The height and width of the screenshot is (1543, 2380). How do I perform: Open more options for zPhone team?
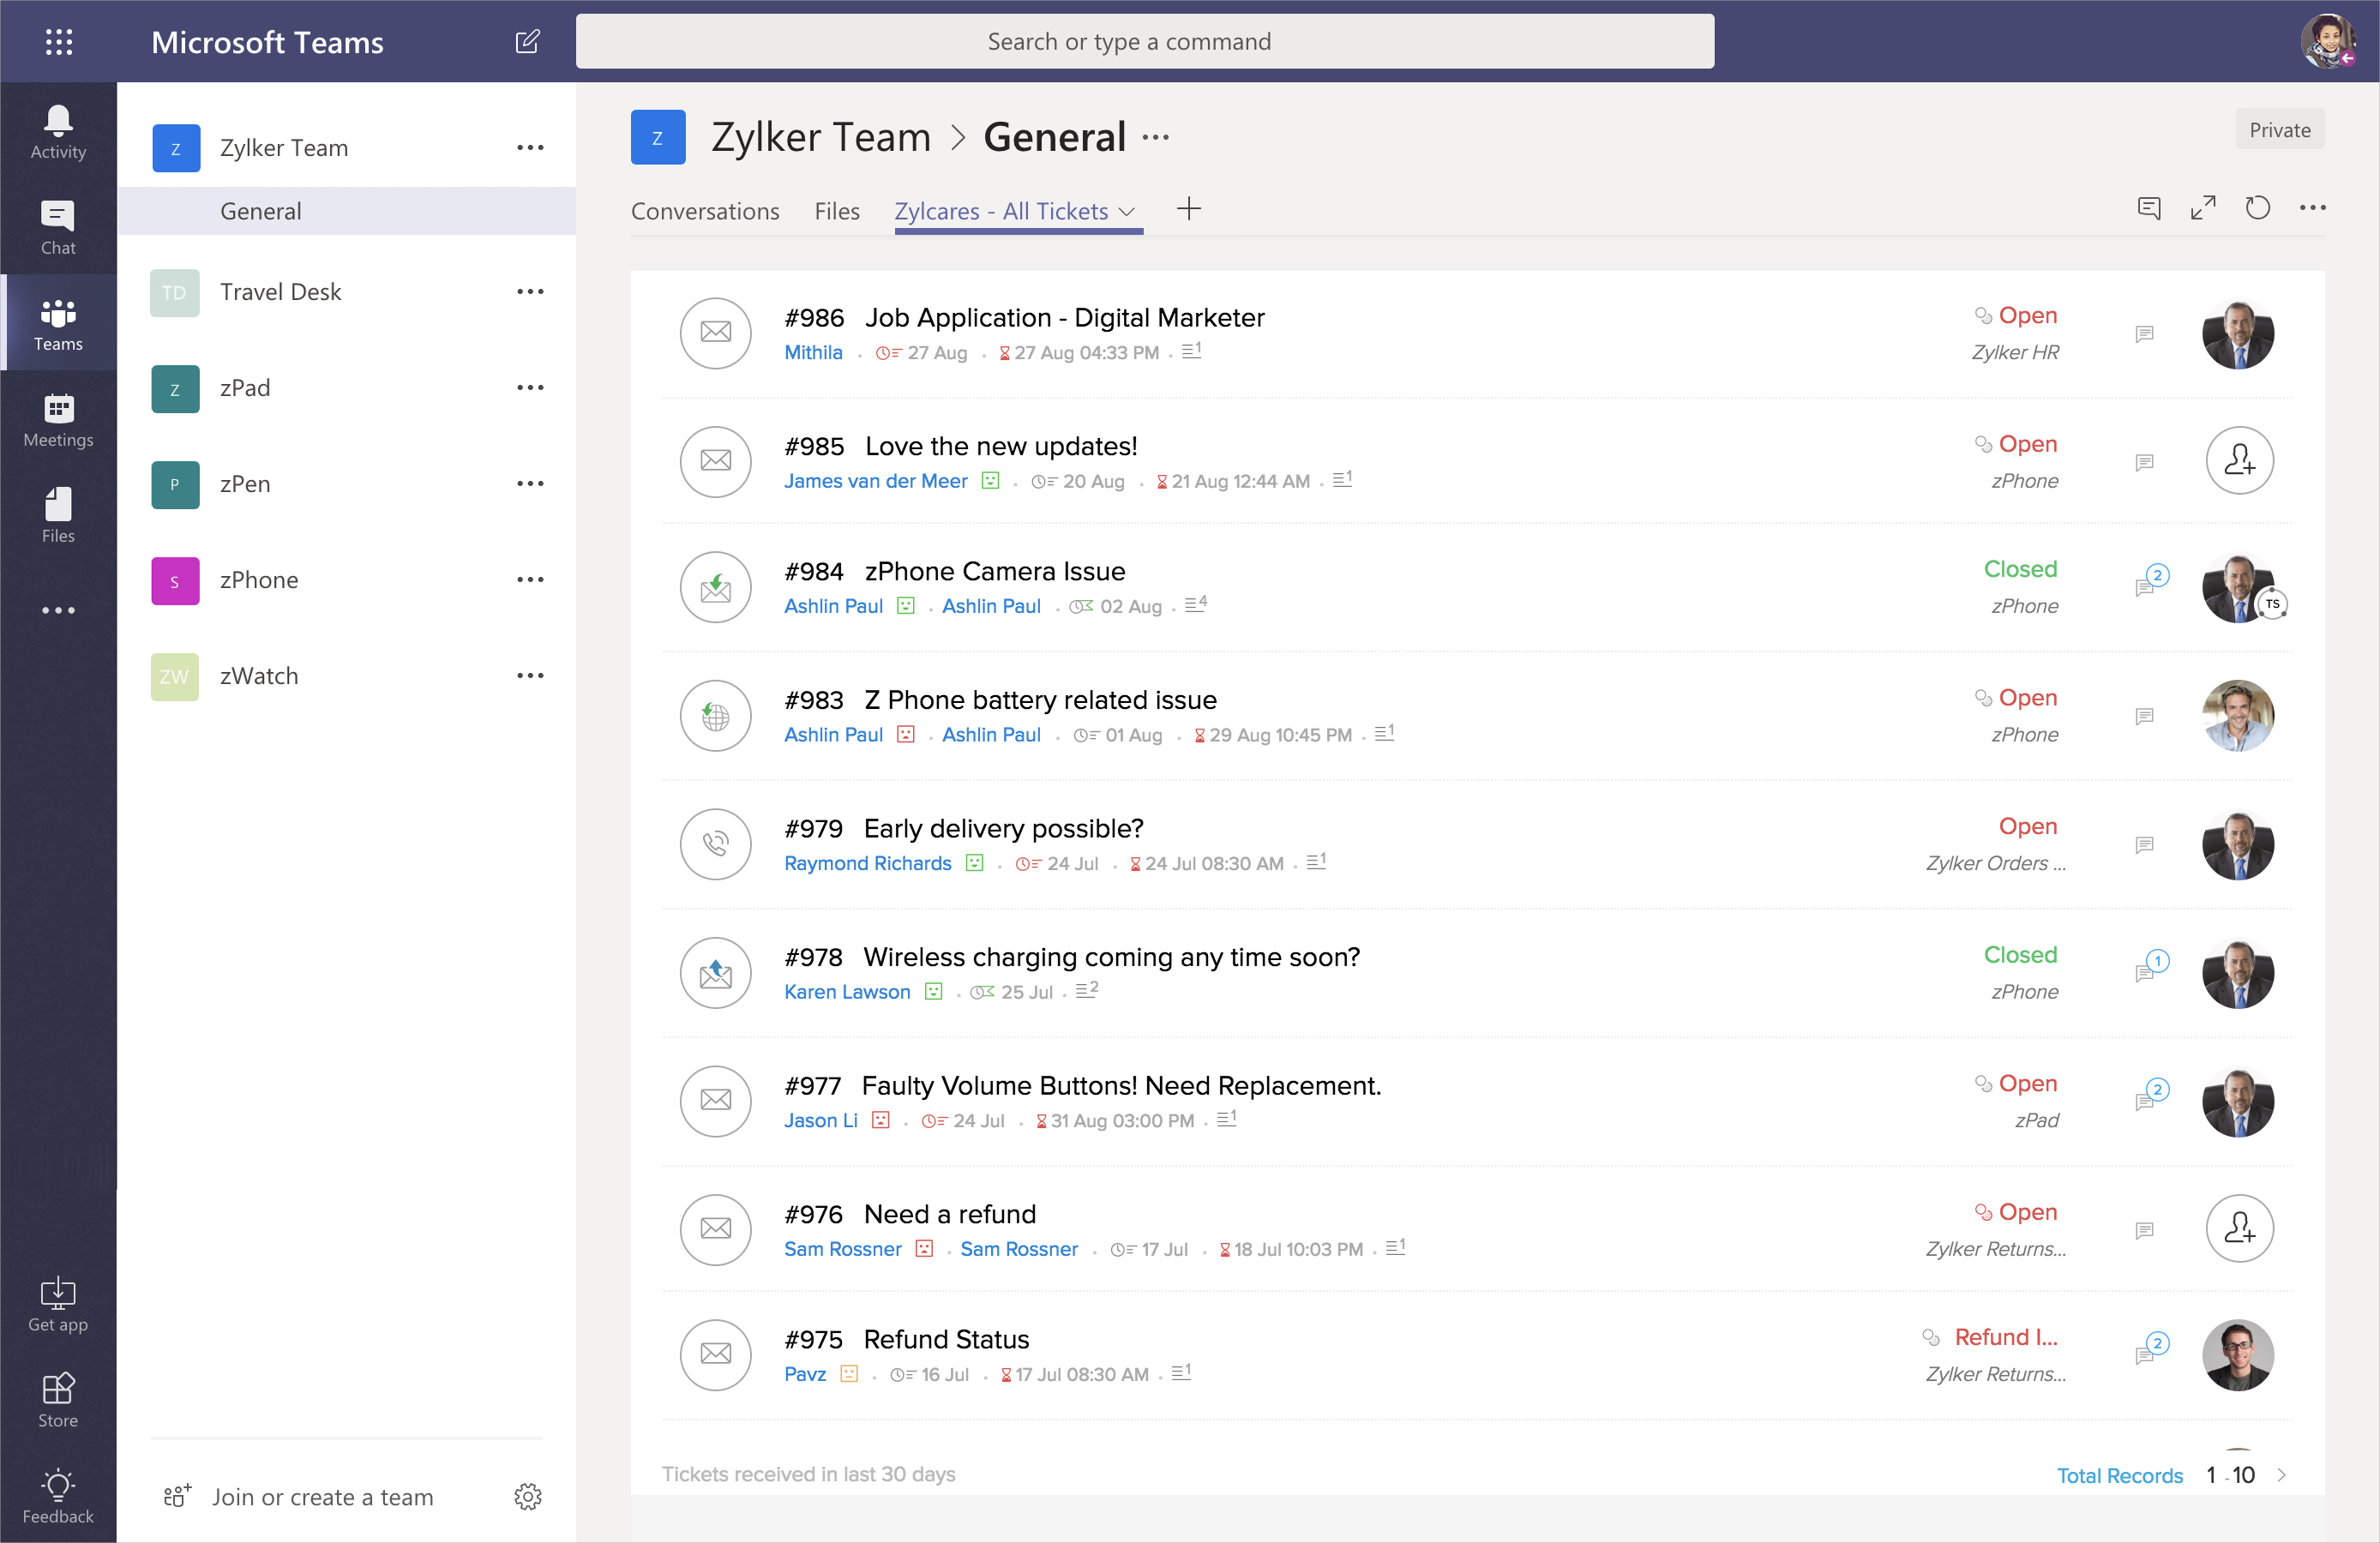click(x=530, y=580)
